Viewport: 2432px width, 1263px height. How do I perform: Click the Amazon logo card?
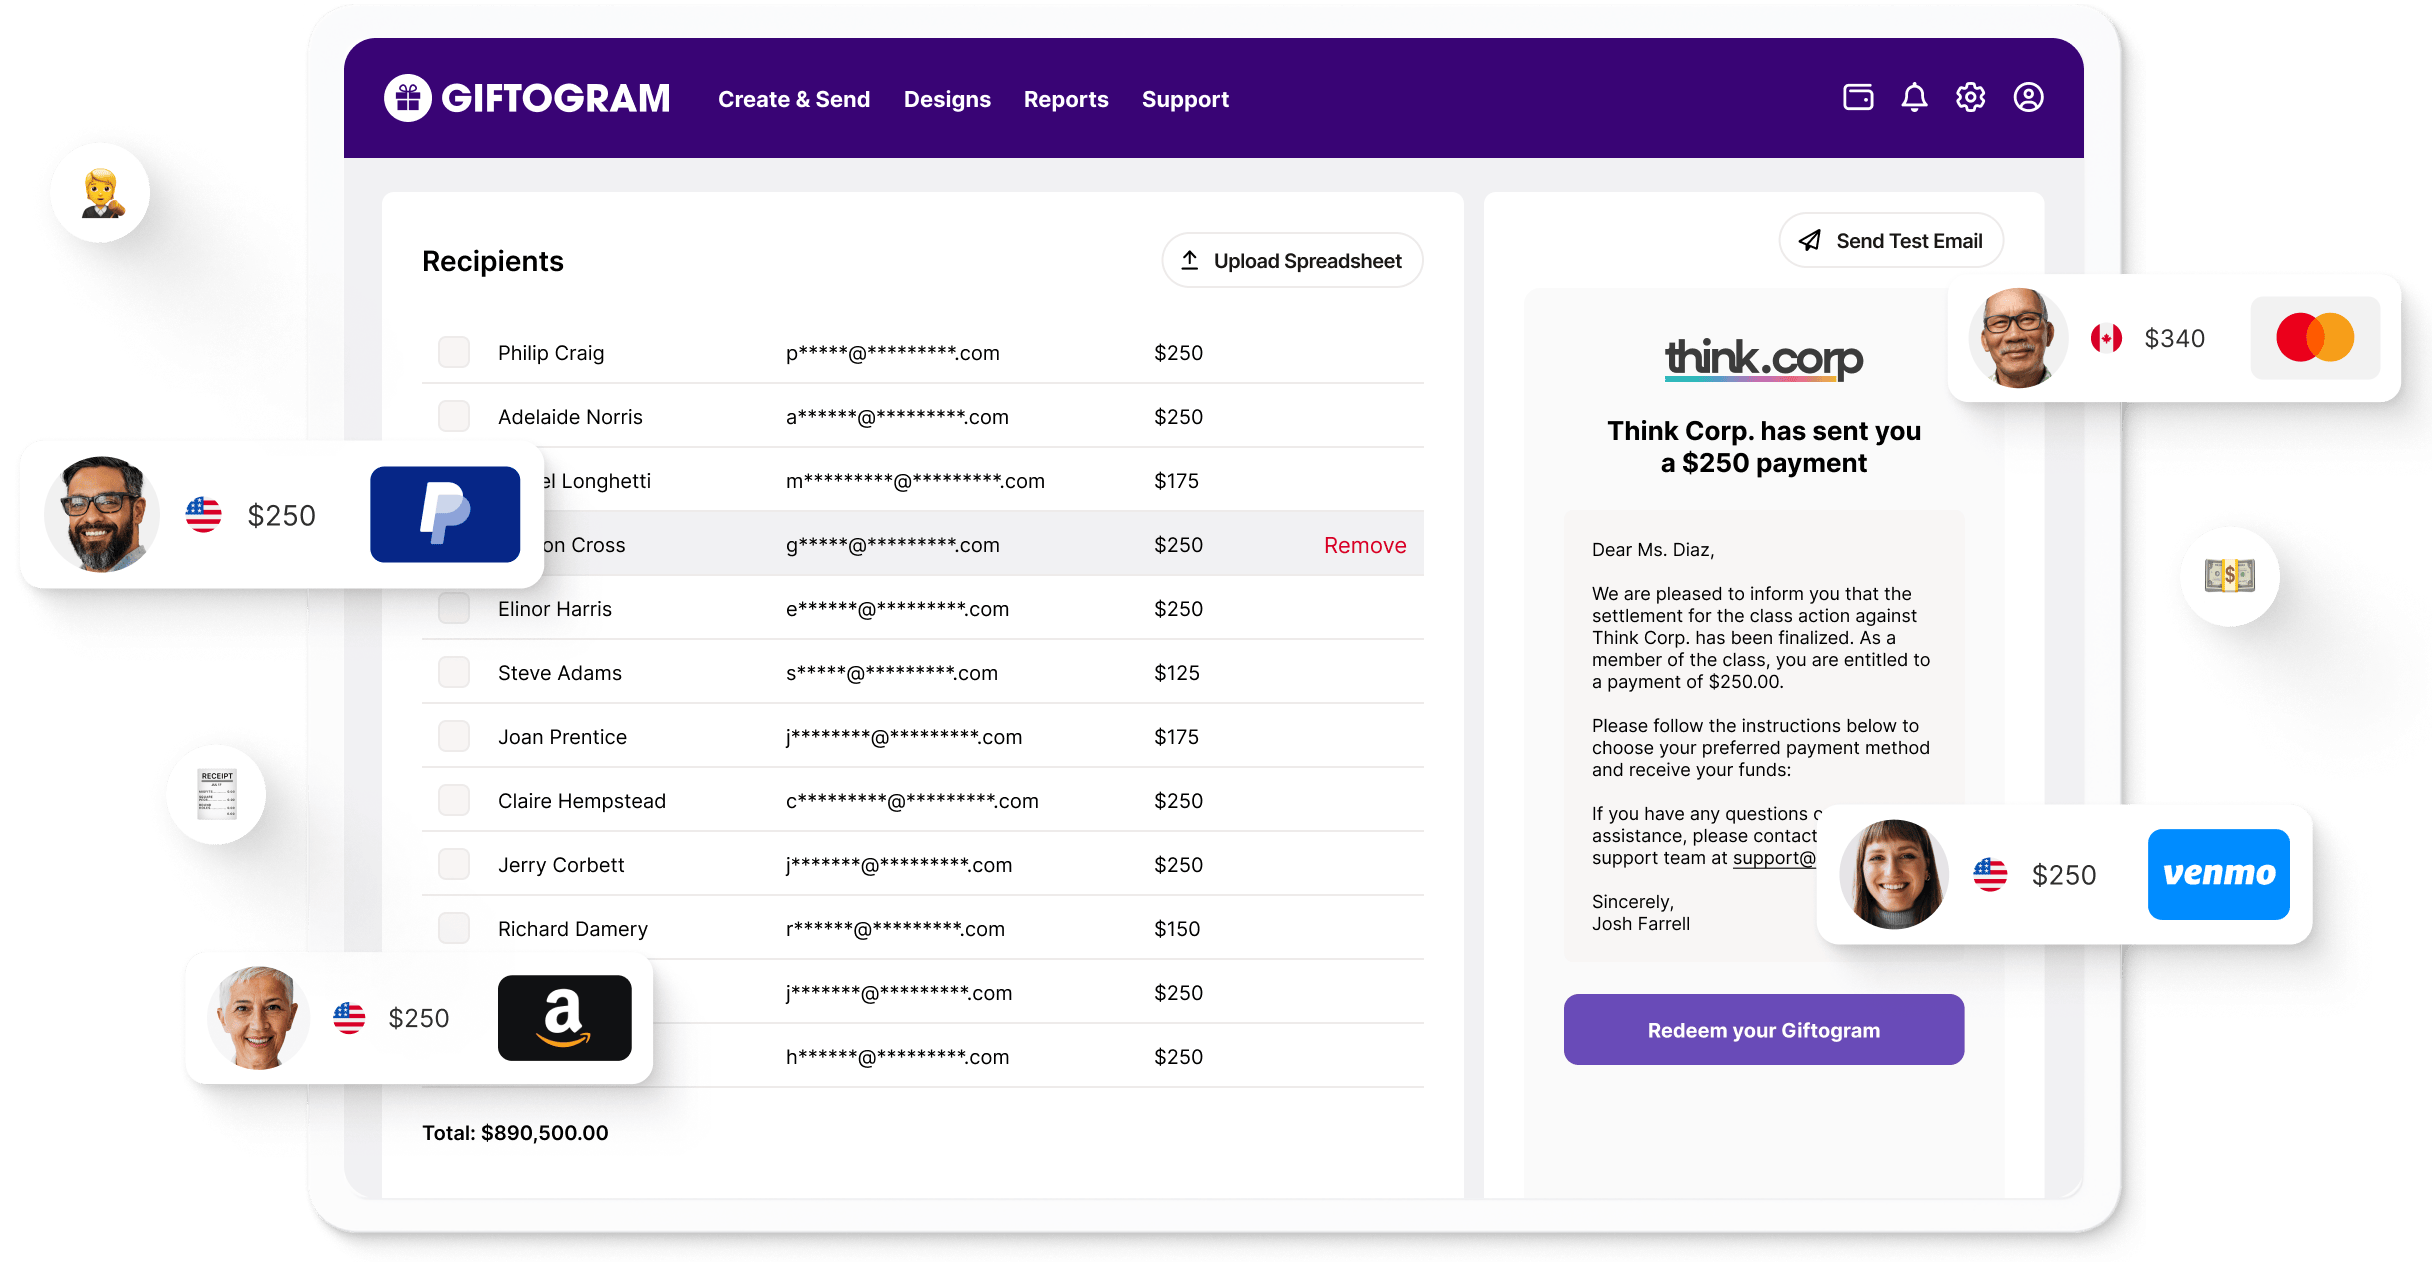click(565, 1017)
